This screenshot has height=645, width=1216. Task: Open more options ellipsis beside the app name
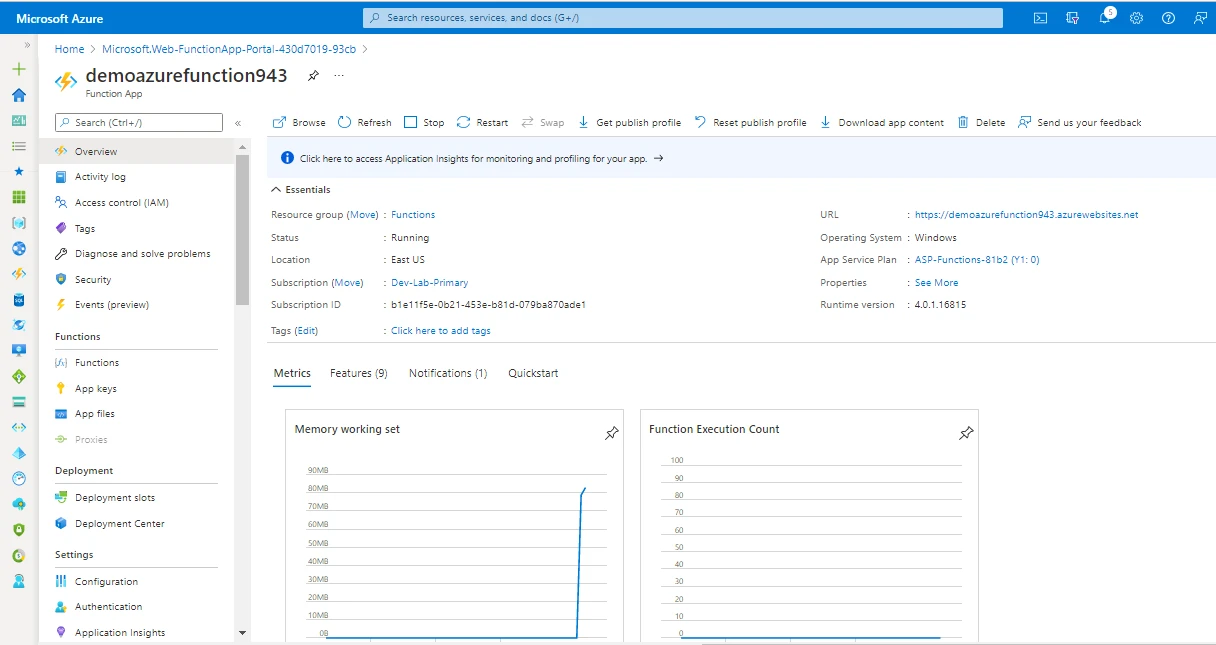click(337, 75)
